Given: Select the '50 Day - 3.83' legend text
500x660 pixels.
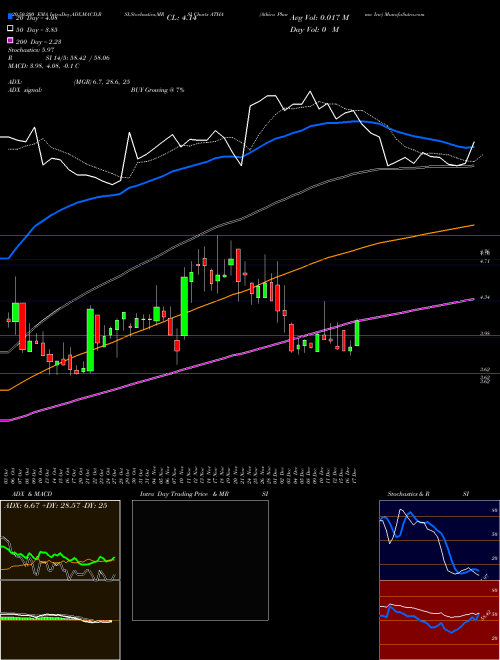Looking at the screenshot, I should coord(37,30).
